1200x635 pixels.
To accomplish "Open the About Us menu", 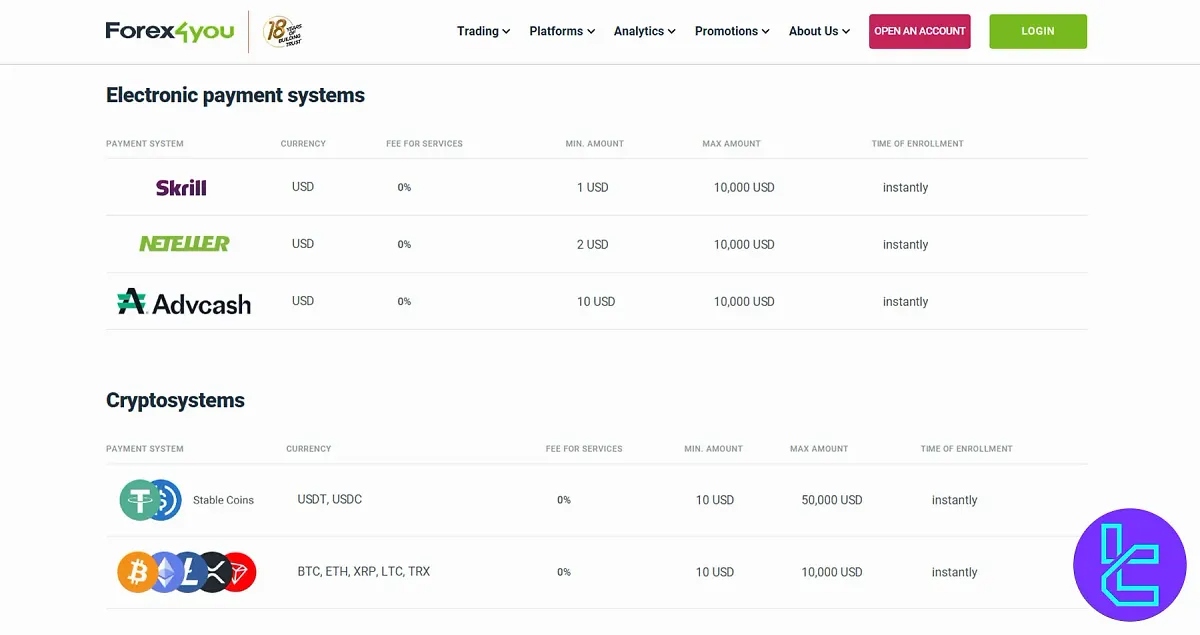I will coord(819,31).
